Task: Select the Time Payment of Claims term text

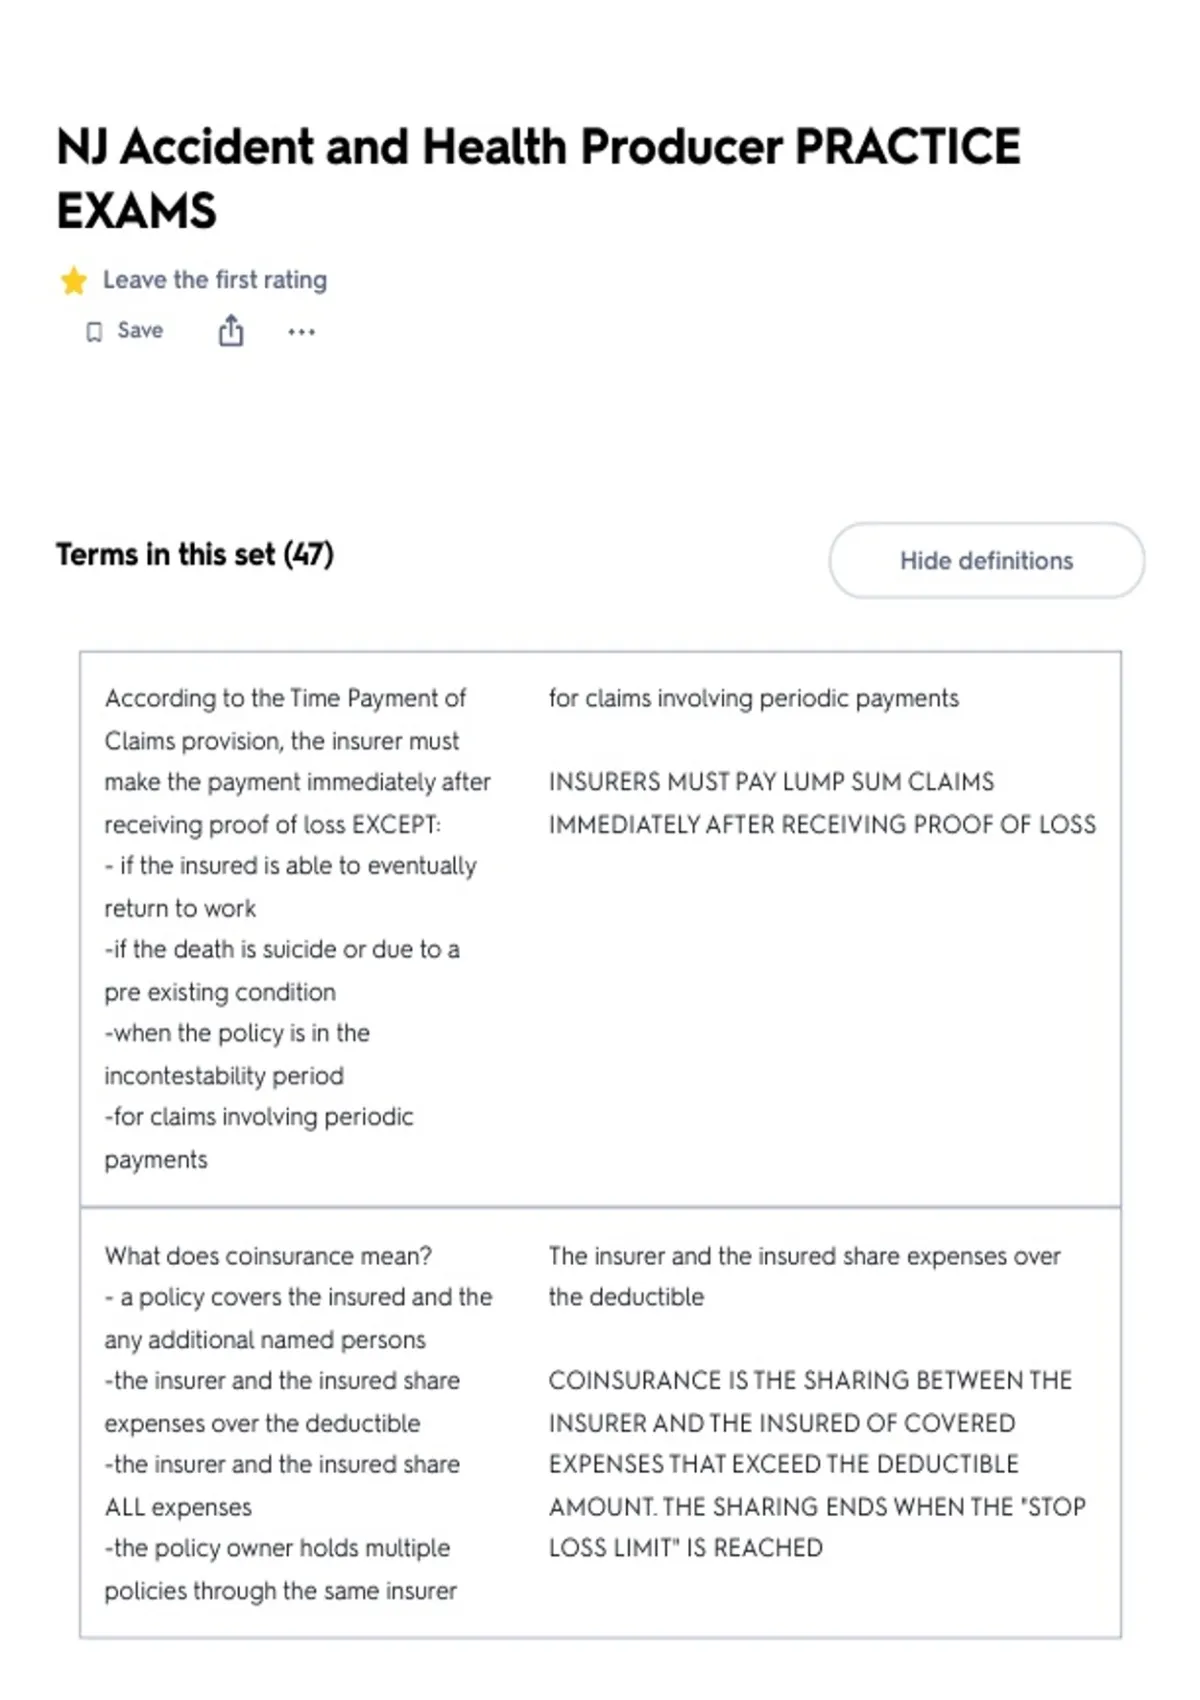Action: click(x=298, y=761)
